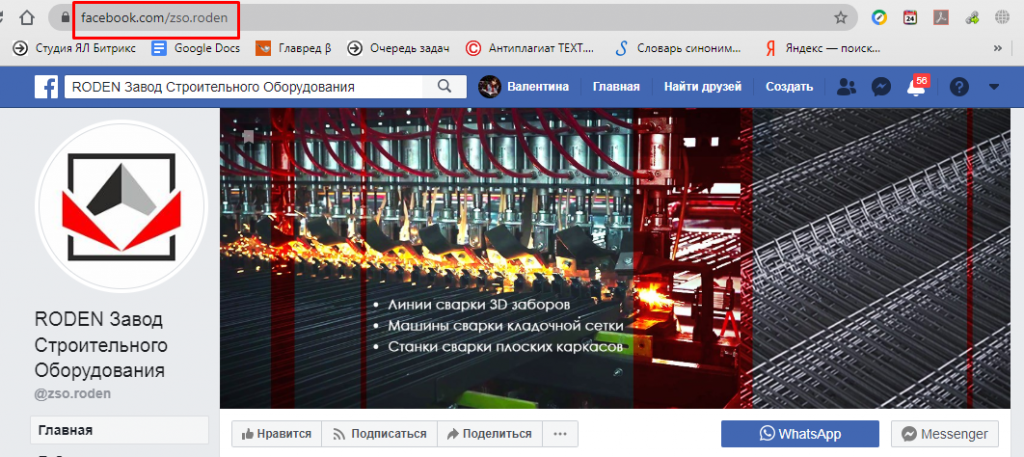Click the globe extension icon

tap(1002, 18)
